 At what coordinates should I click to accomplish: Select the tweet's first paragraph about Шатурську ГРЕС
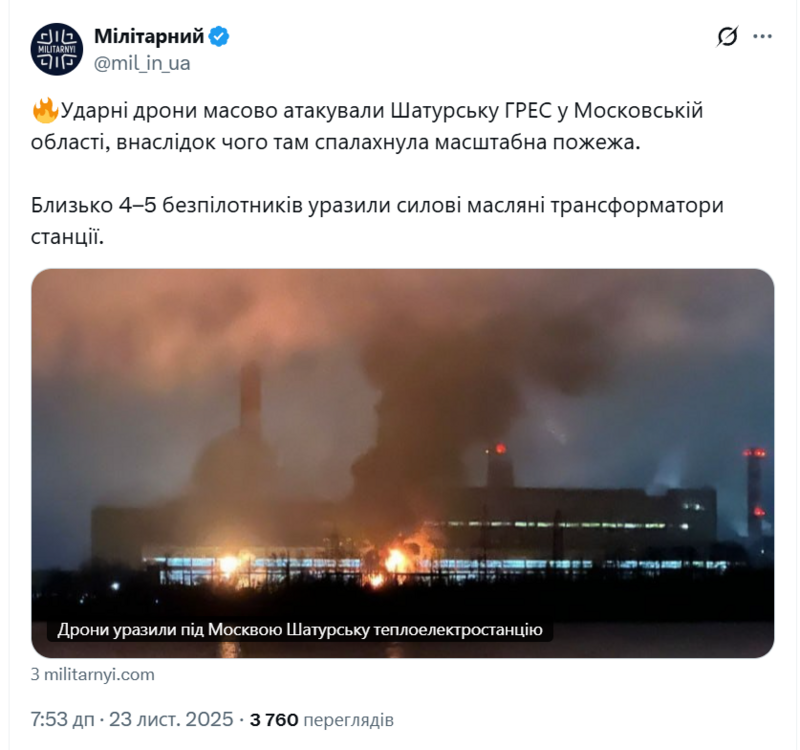[x=367, y=126]
